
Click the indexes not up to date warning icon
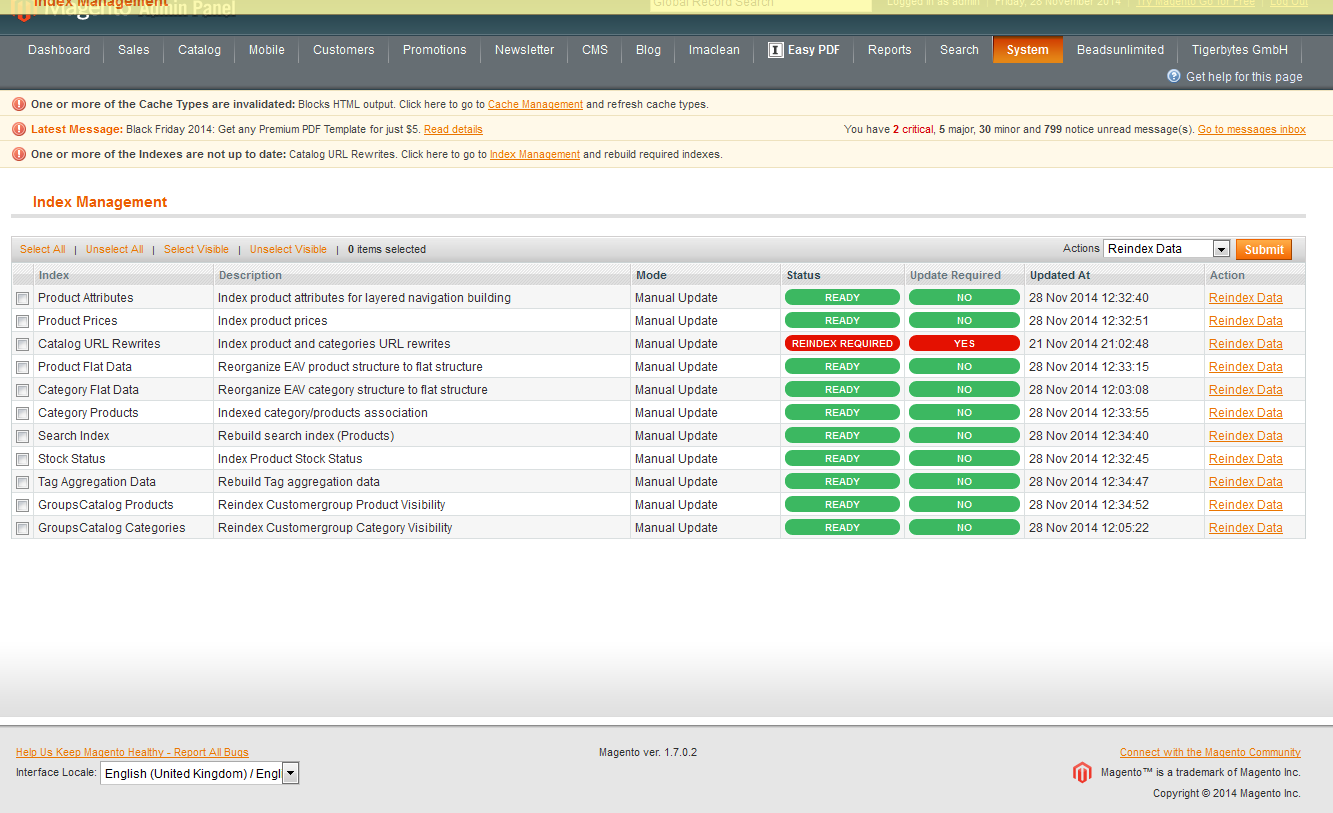coord(19,154)
